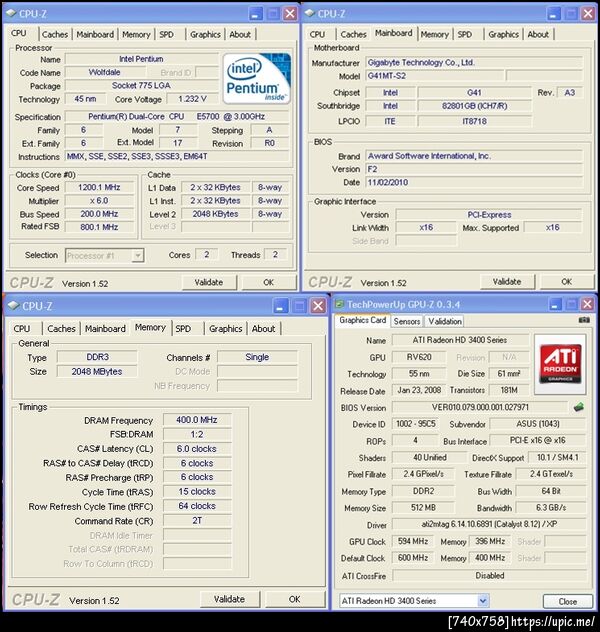Click the CPU-Z title icon in the Memory window
This screenshot has height=632, width=600.
point(13,306)
